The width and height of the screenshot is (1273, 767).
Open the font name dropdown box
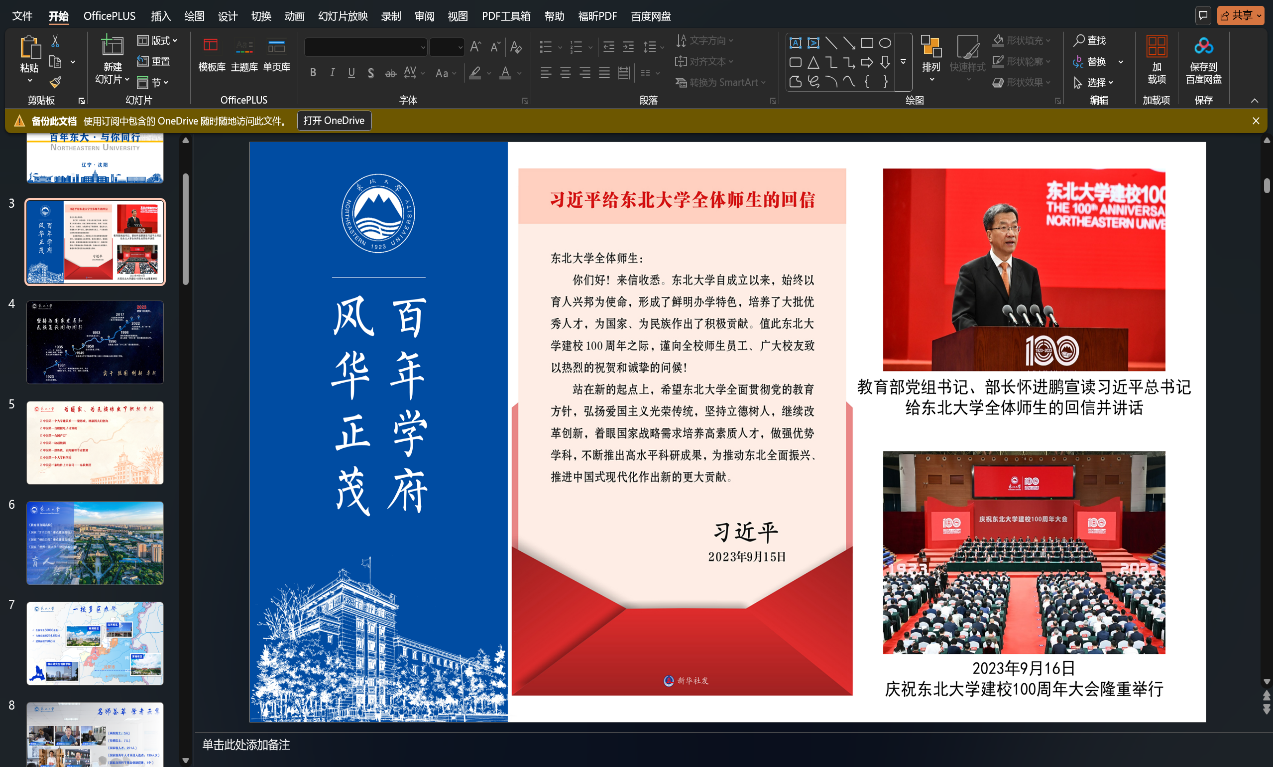[x=366, y=47]
